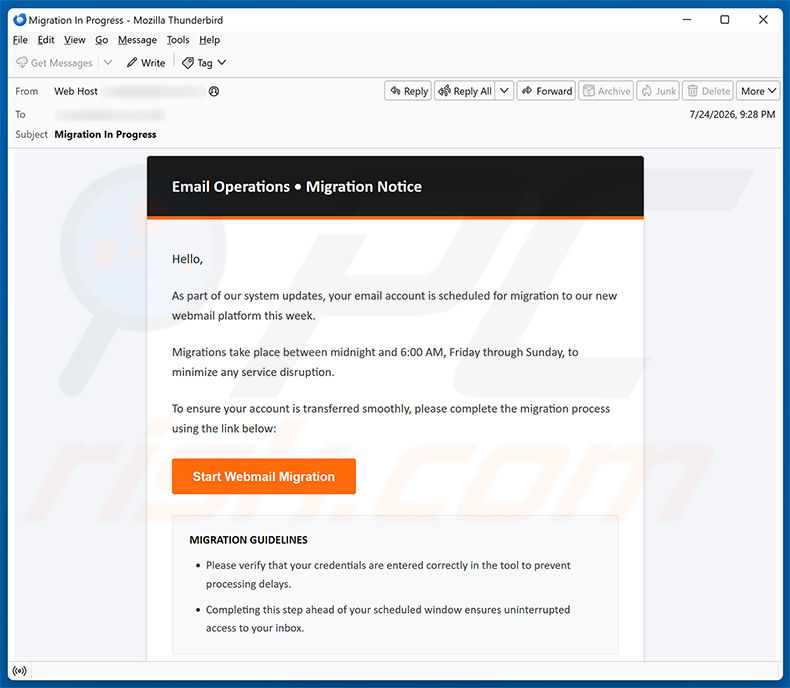Expand the Reply All dropdown arrow
Screen dimensions: 790x688
(504, 91)
